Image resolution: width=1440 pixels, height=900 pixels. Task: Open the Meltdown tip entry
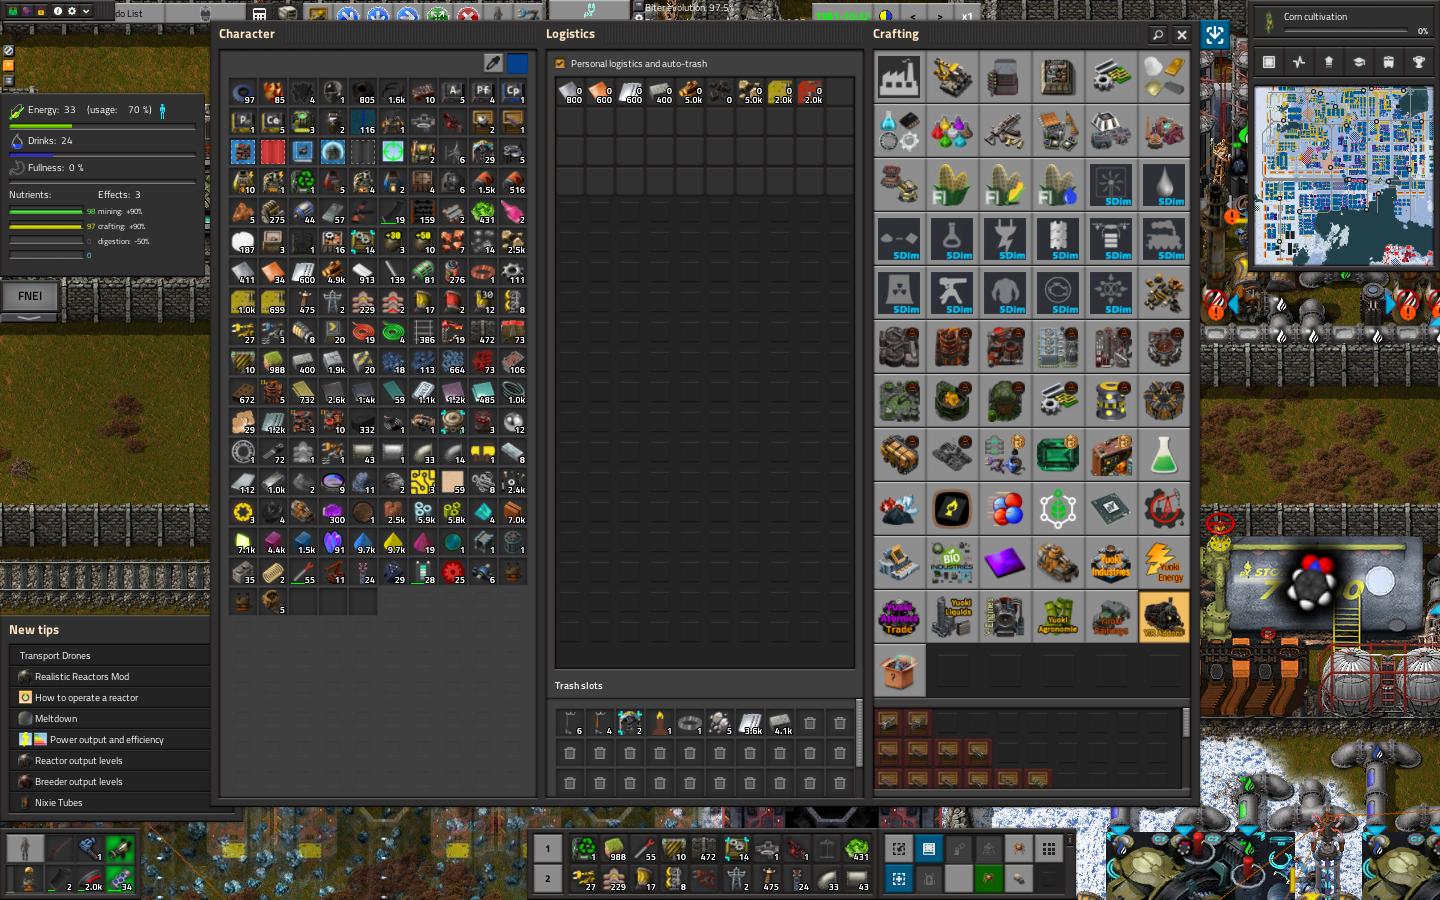pos(109,719)
